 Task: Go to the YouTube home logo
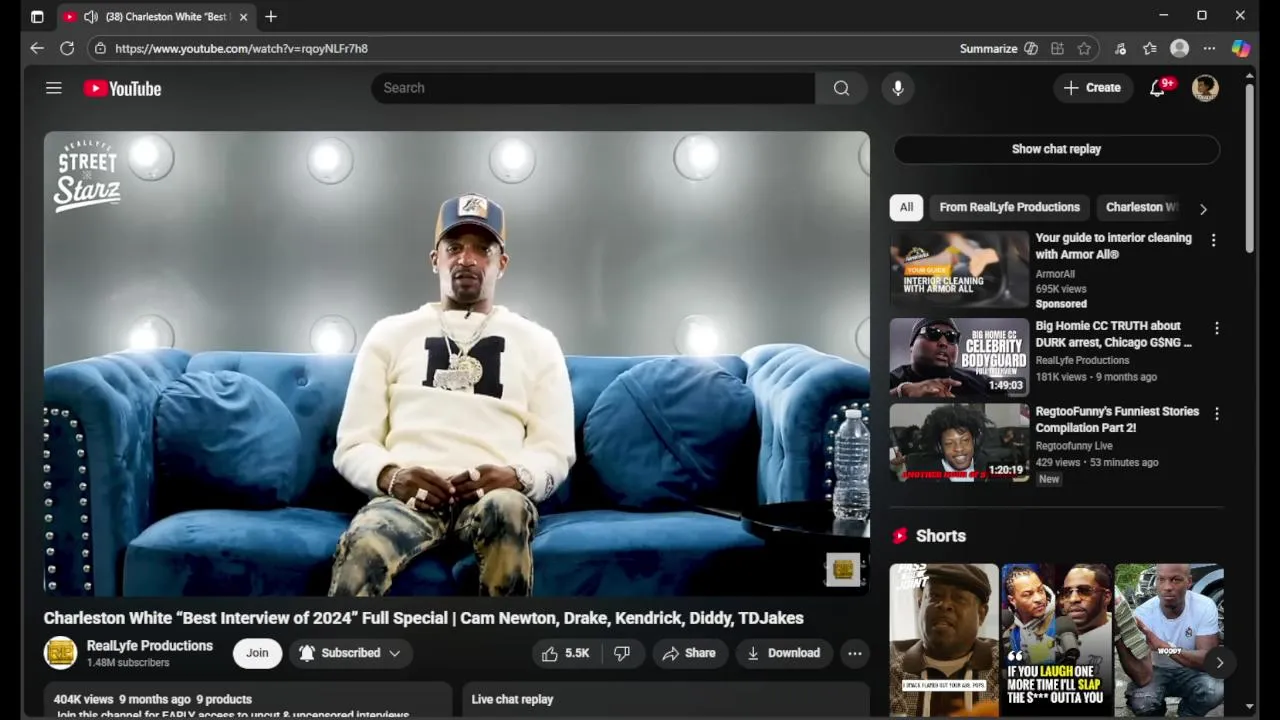pos(122,88)
